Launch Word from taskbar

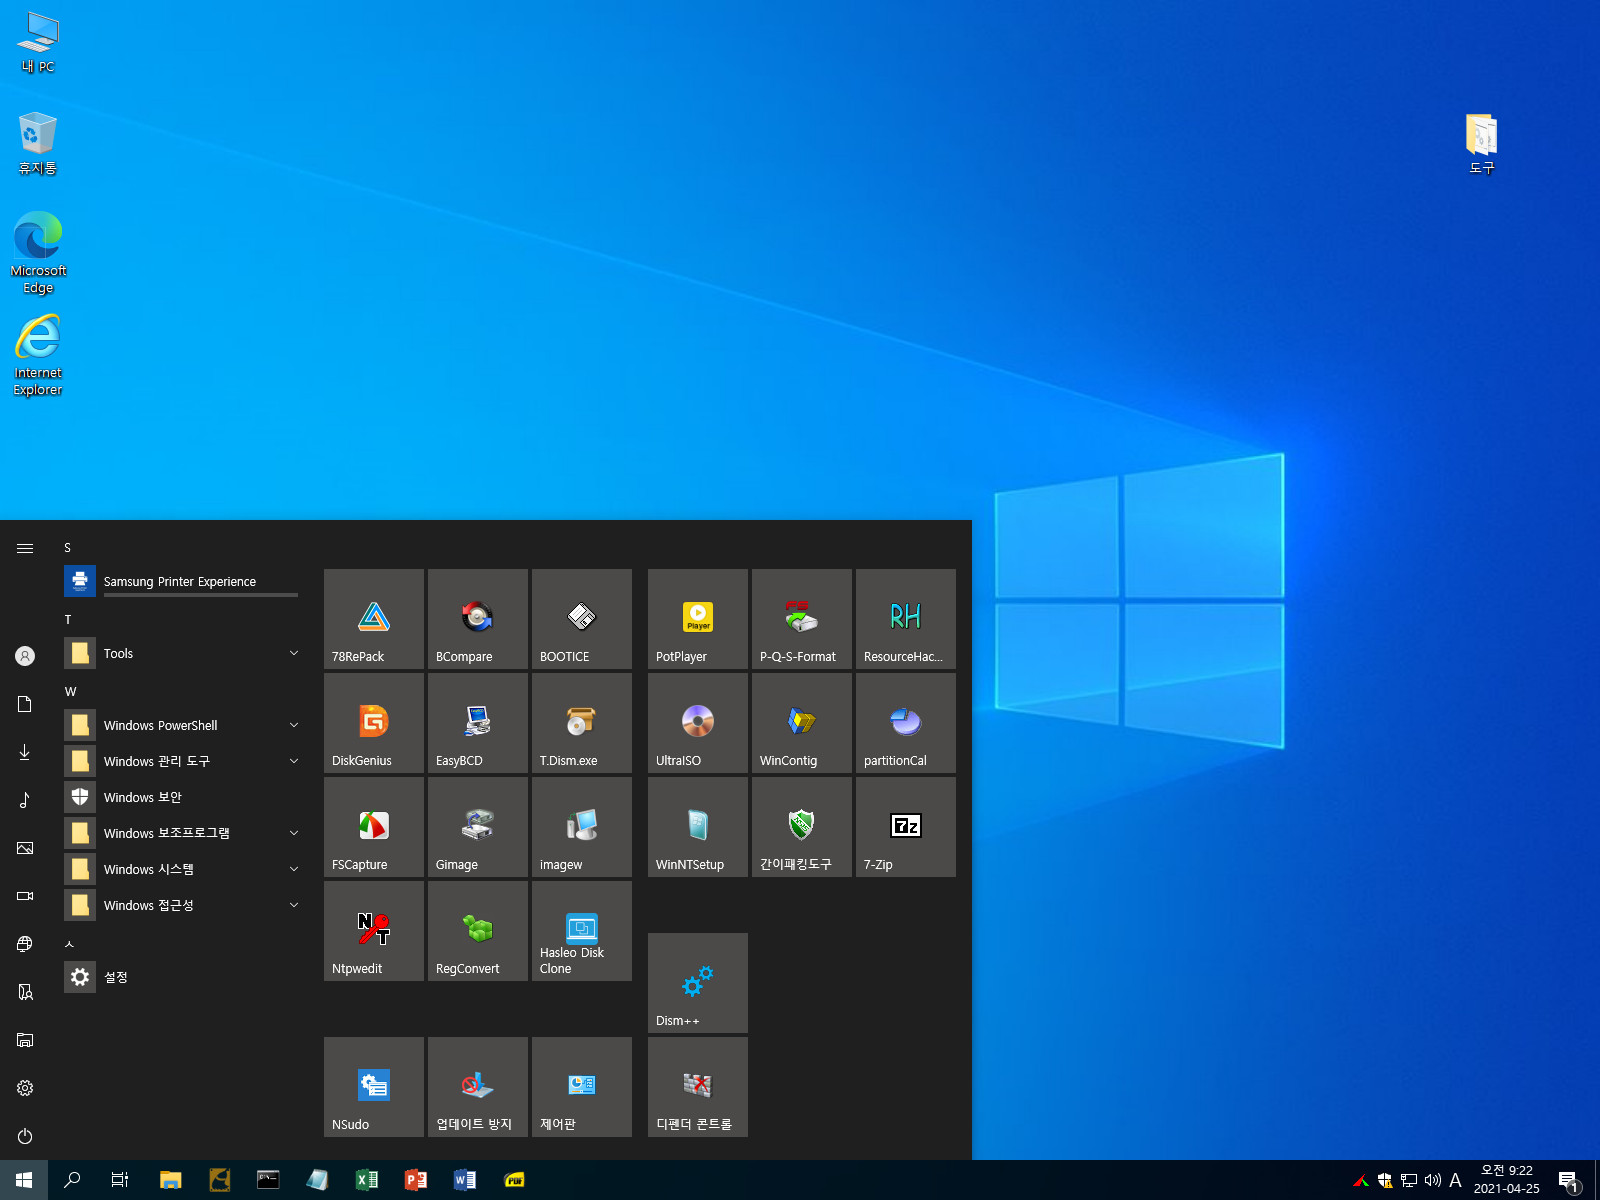(465, 1180)
